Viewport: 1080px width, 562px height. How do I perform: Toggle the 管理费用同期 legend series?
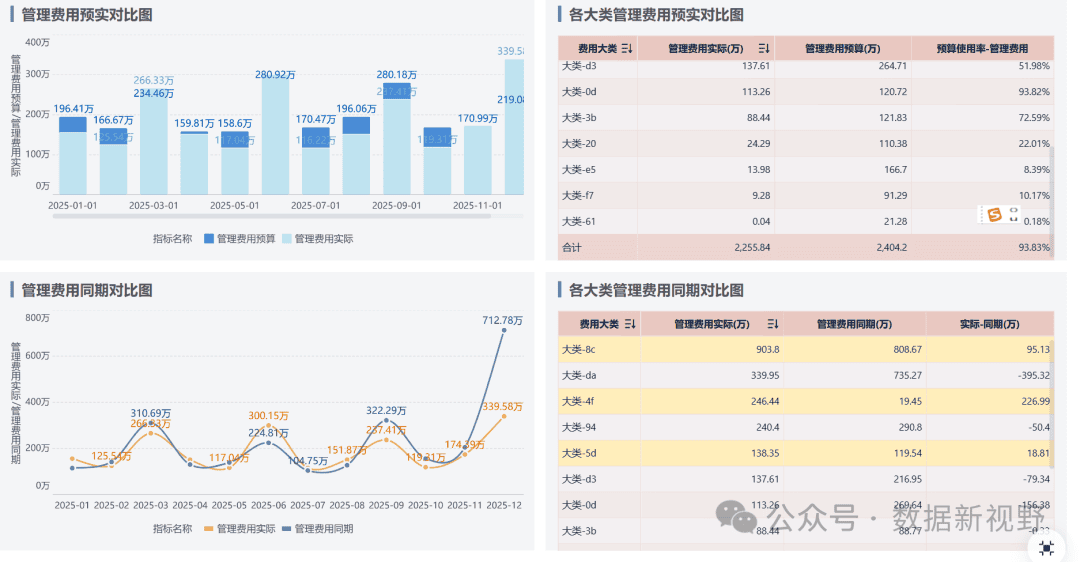[x=318, y=529]
